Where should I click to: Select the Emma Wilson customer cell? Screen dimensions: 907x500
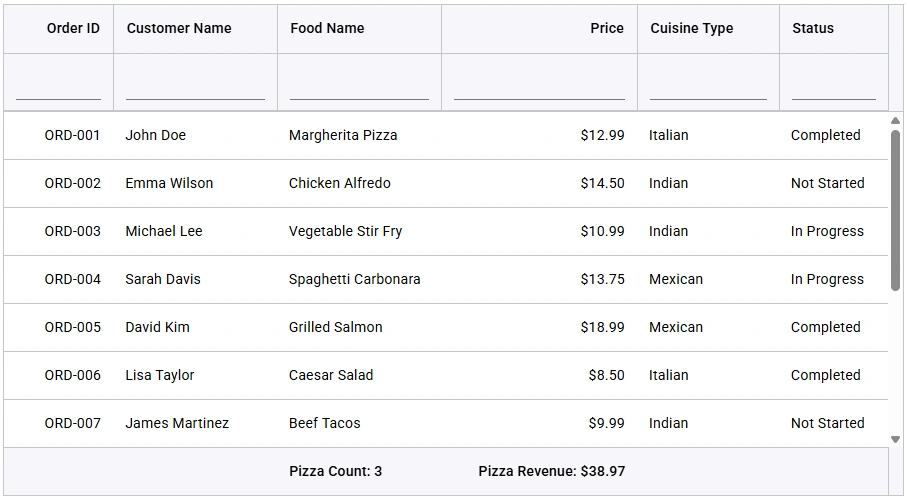pyautogui.click(x=169, y=183)
